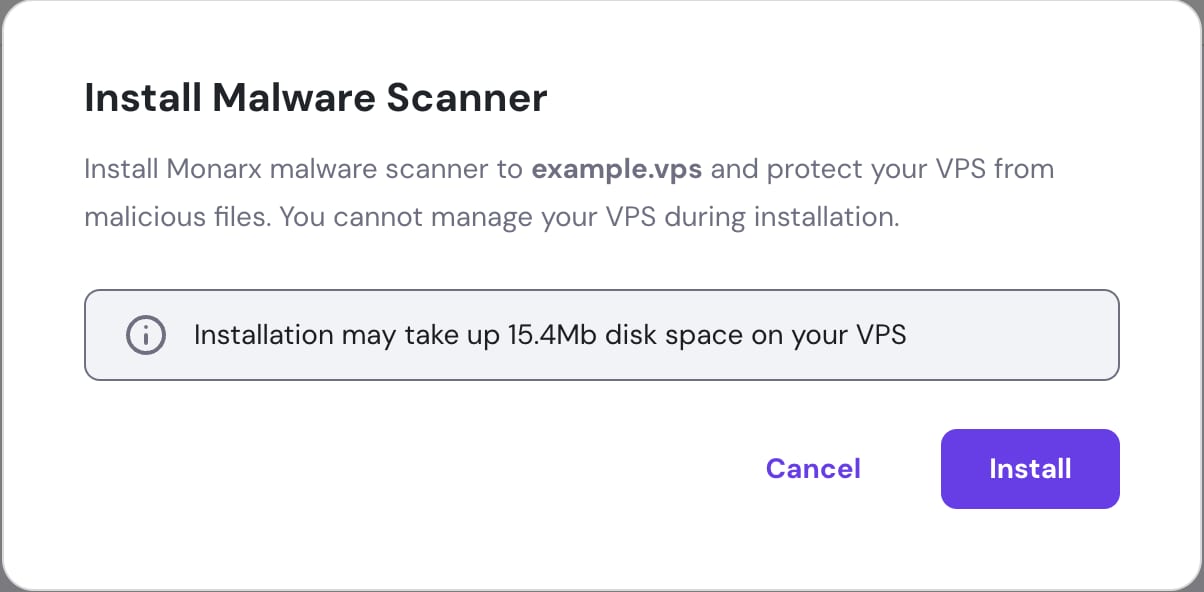Click the word Install in title

(143, 99)
